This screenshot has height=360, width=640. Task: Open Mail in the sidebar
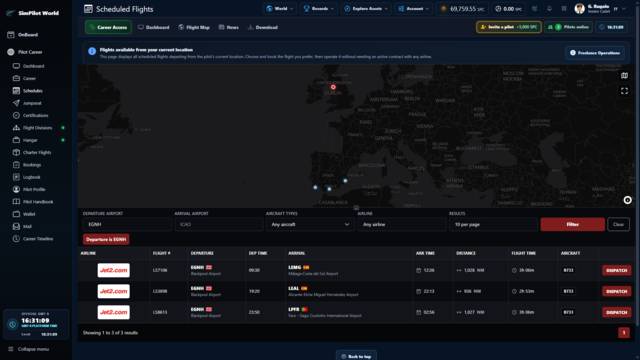pyautogui.click(x=22, y=227)
